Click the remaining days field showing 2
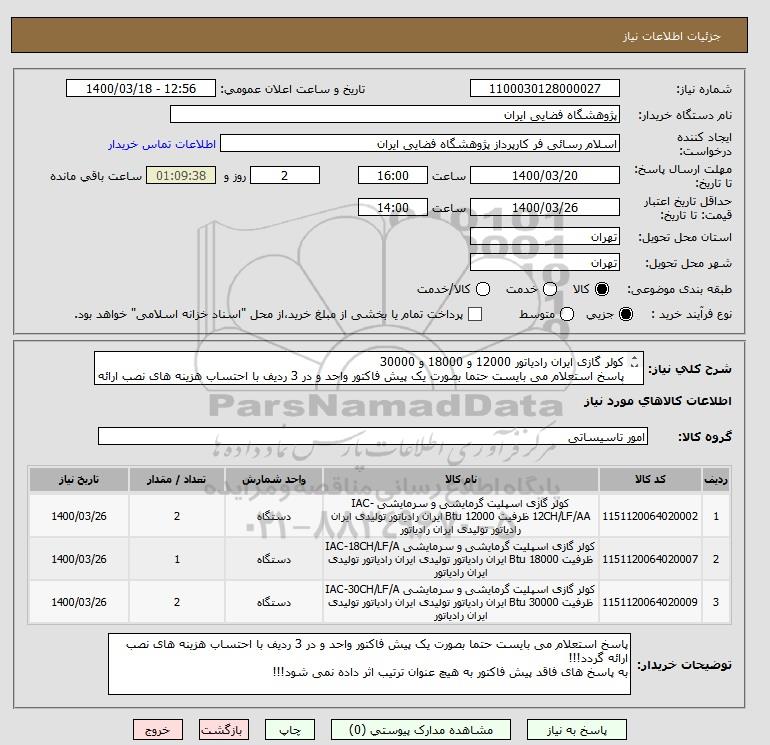Screen dimensions: 770x745 click(285, 175)
